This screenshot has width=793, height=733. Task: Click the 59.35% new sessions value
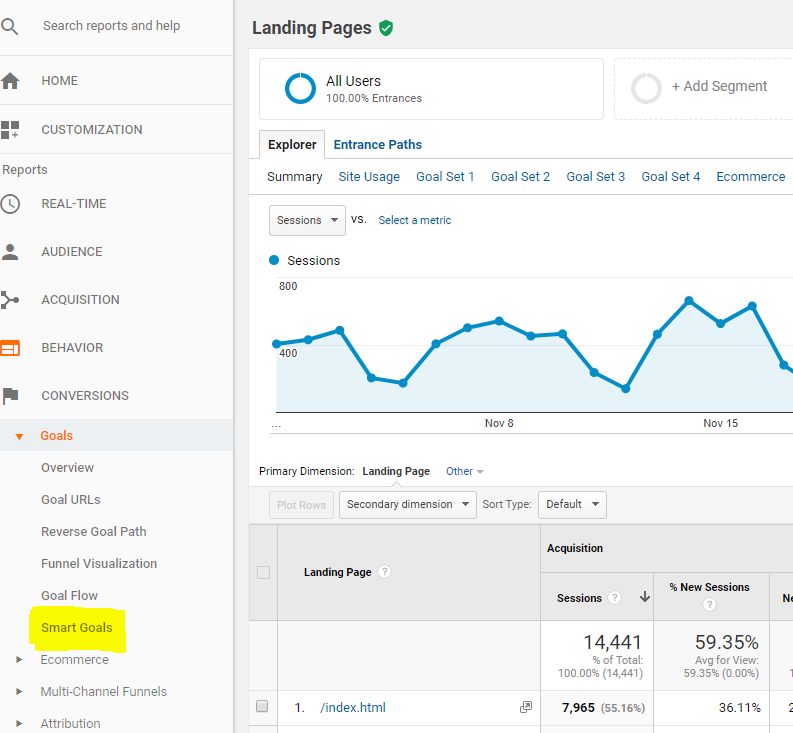coord(726,642)
